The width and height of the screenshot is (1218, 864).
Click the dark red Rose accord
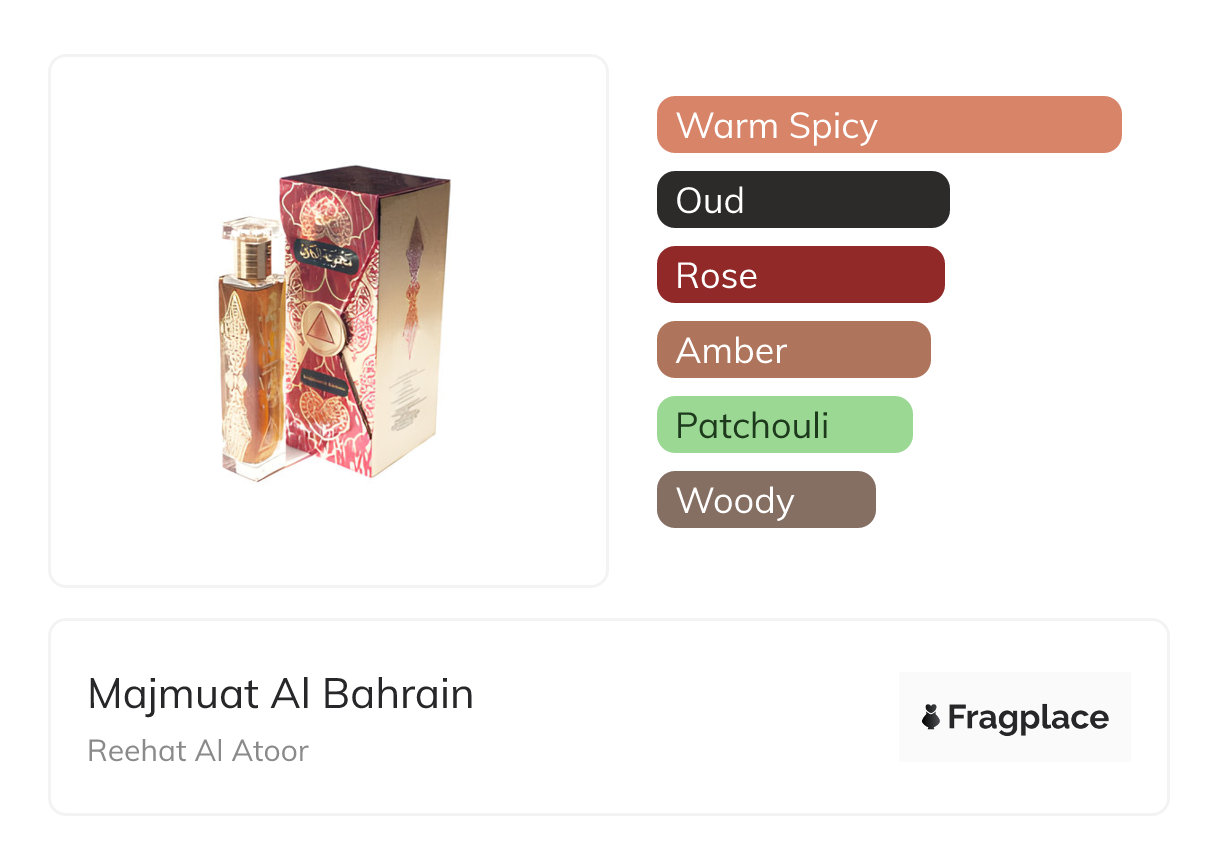800,275
